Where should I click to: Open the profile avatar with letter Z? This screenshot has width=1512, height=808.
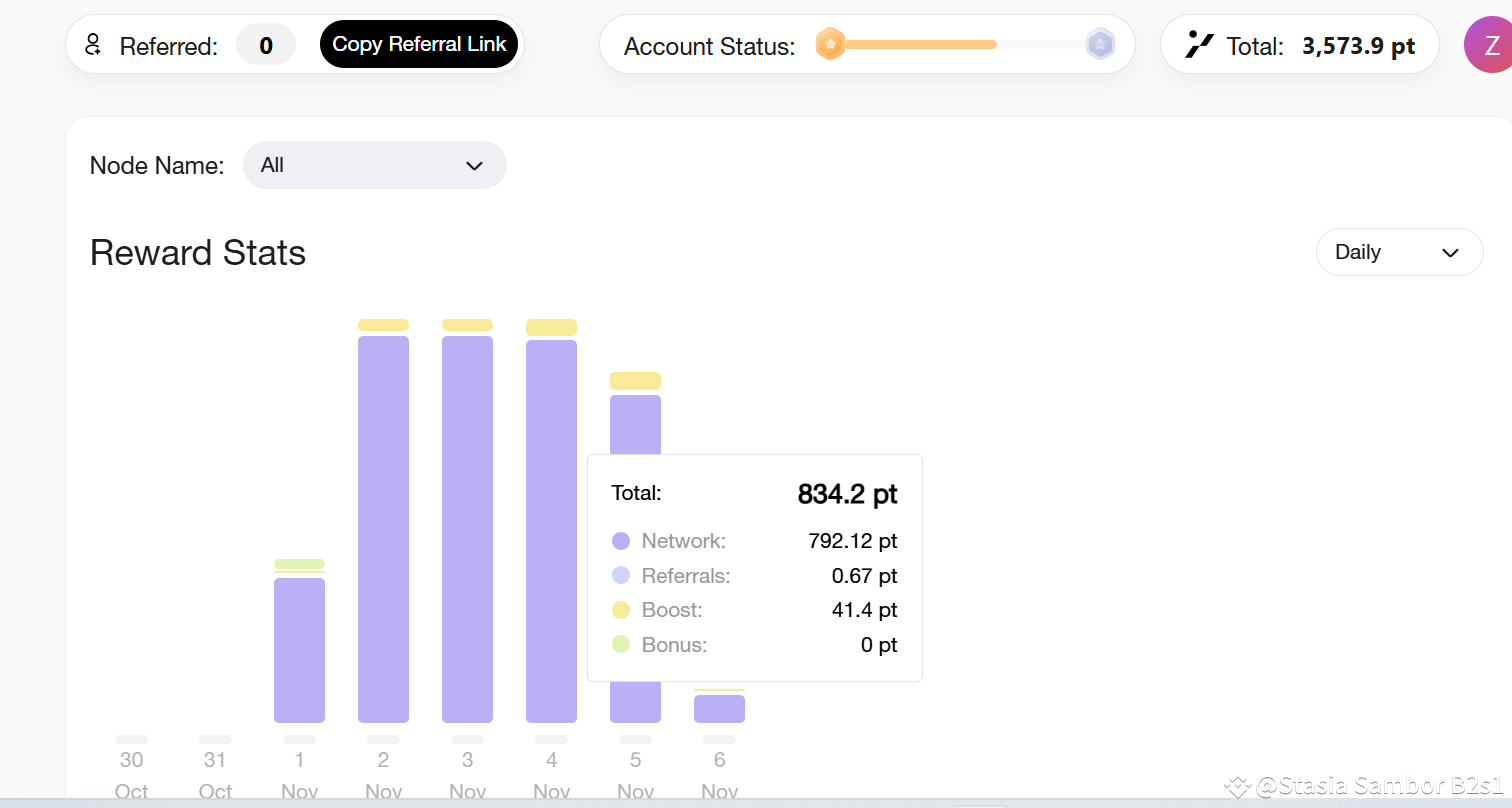coord(1490,45)
